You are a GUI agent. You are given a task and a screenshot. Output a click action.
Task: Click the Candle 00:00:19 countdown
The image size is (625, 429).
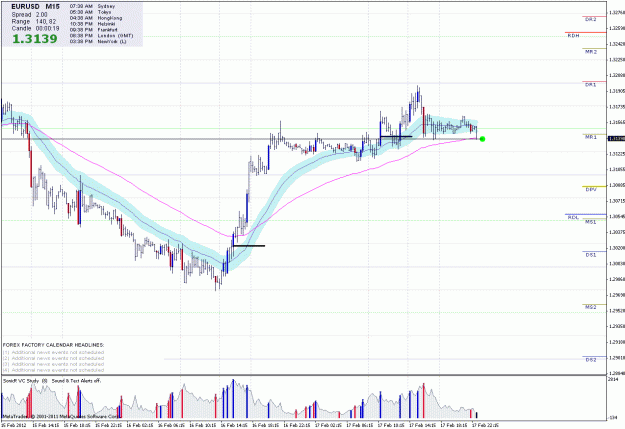[35, 29]
